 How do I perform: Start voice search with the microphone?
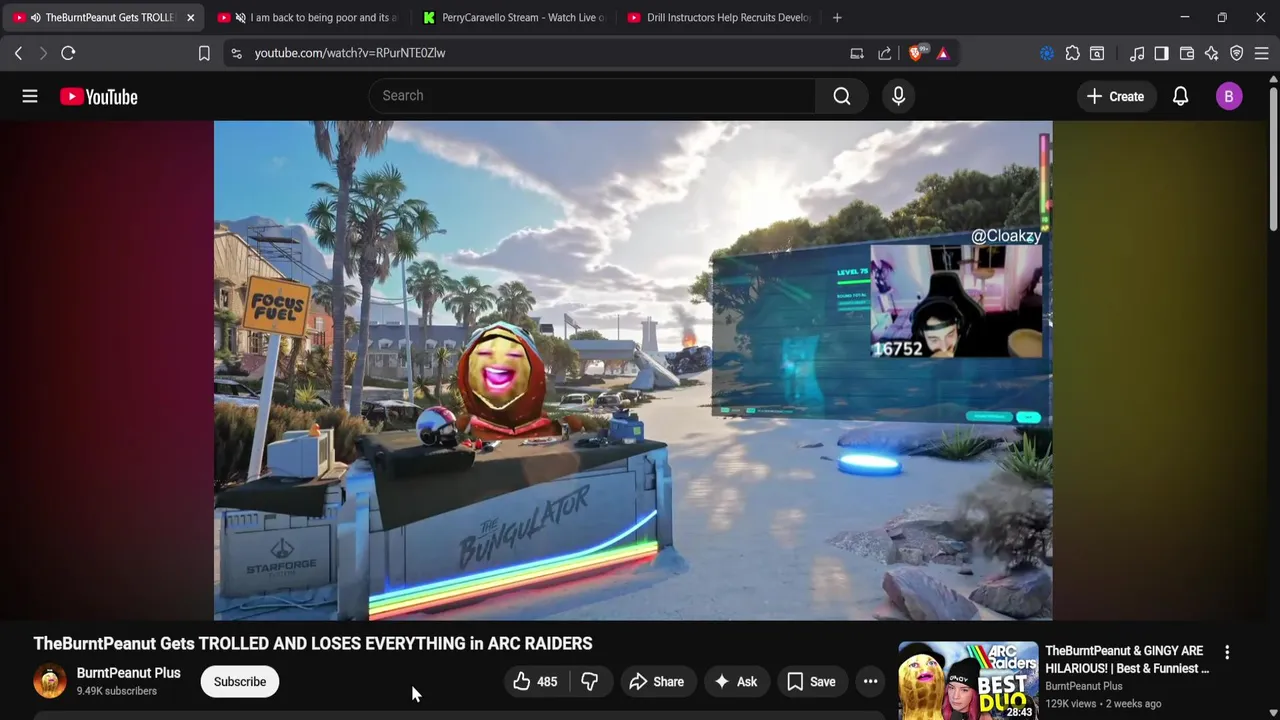[898, 96]
